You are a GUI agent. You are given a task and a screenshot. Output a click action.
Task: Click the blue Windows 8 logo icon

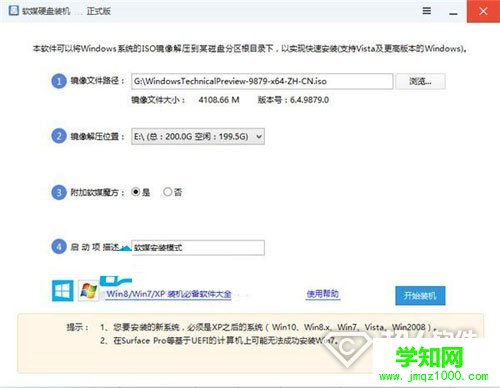[x=63, y=291]
